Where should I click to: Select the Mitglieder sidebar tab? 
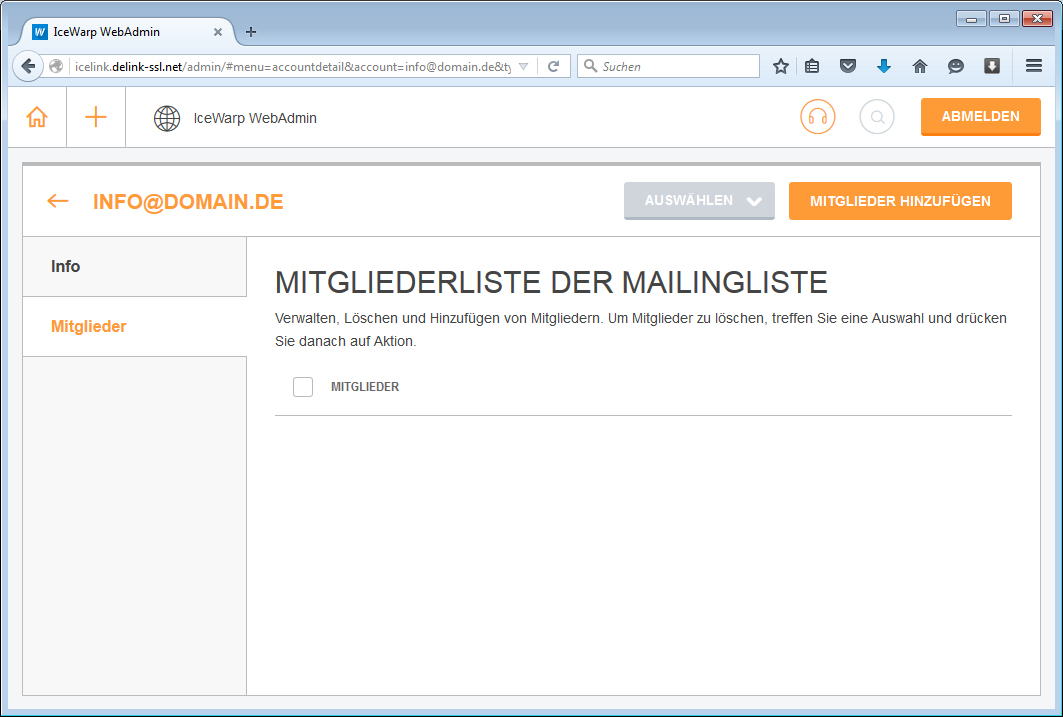point(134,327)
